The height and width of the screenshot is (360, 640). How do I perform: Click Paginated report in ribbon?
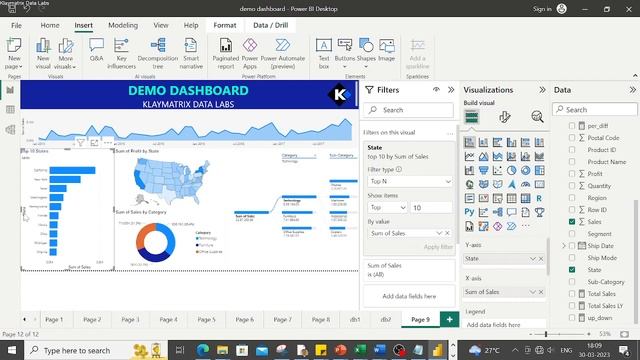(226, 53)
